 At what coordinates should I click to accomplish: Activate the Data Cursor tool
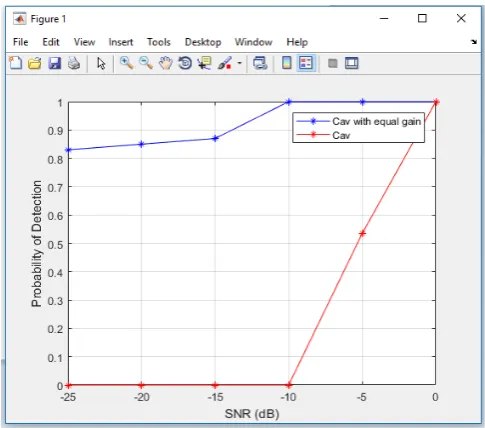204,63
